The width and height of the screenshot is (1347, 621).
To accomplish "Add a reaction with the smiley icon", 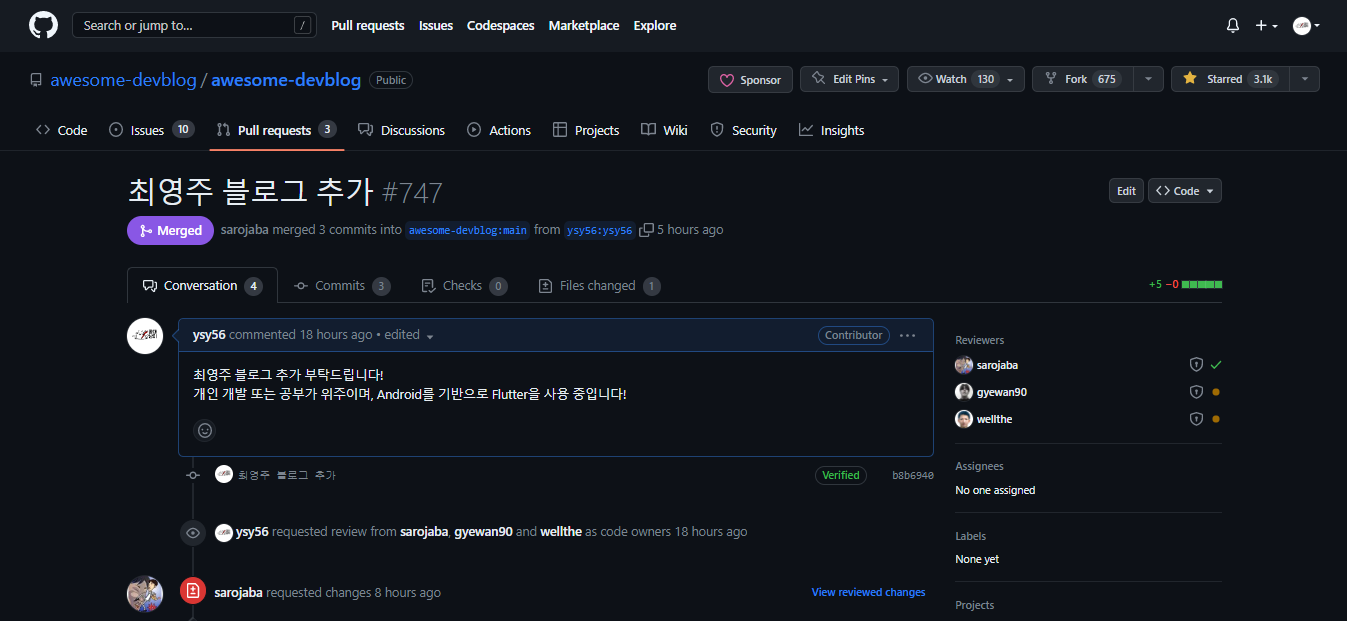I will pyautogui.click(x=205, y=430).
